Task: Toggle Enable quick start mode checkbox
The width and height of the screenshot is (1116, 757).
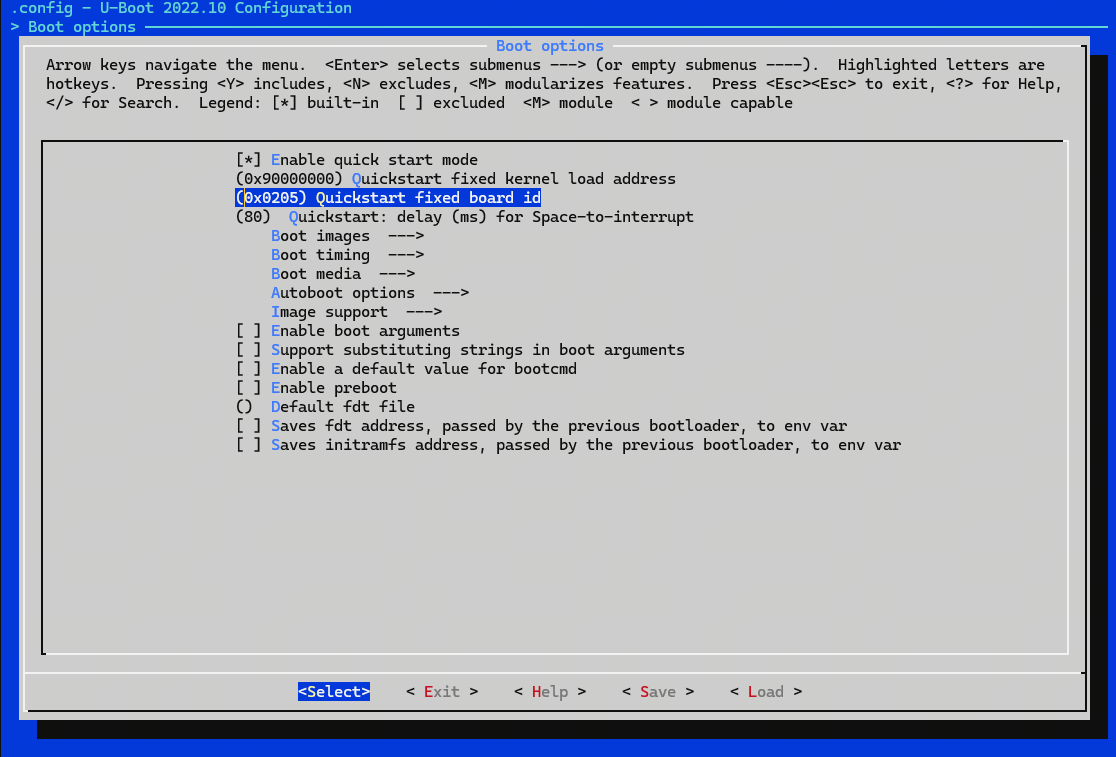Action: (357, 160)
